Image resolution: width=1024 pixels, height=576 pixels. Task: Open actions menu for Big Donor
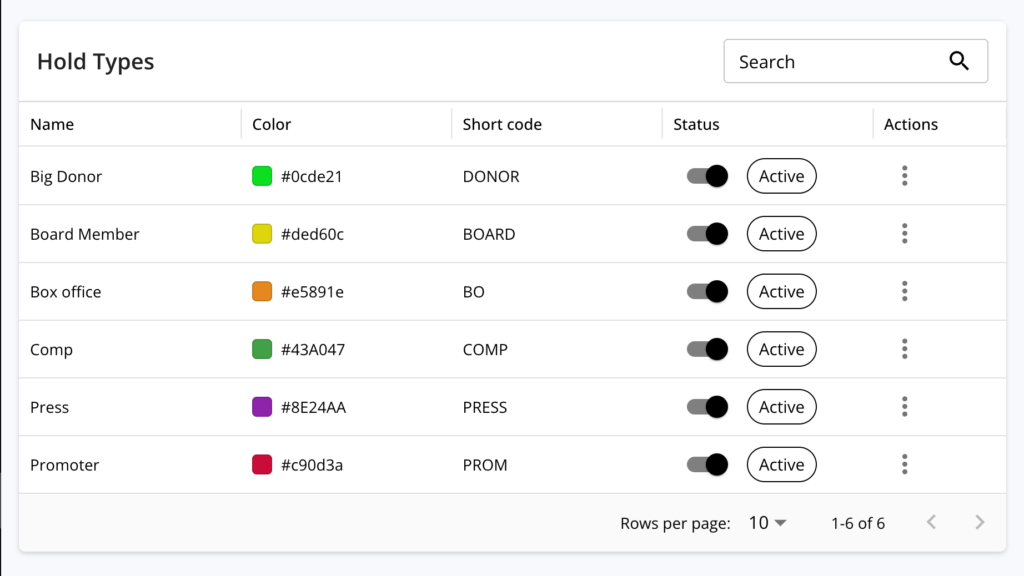pyautogui.click(x=904, y=176)
